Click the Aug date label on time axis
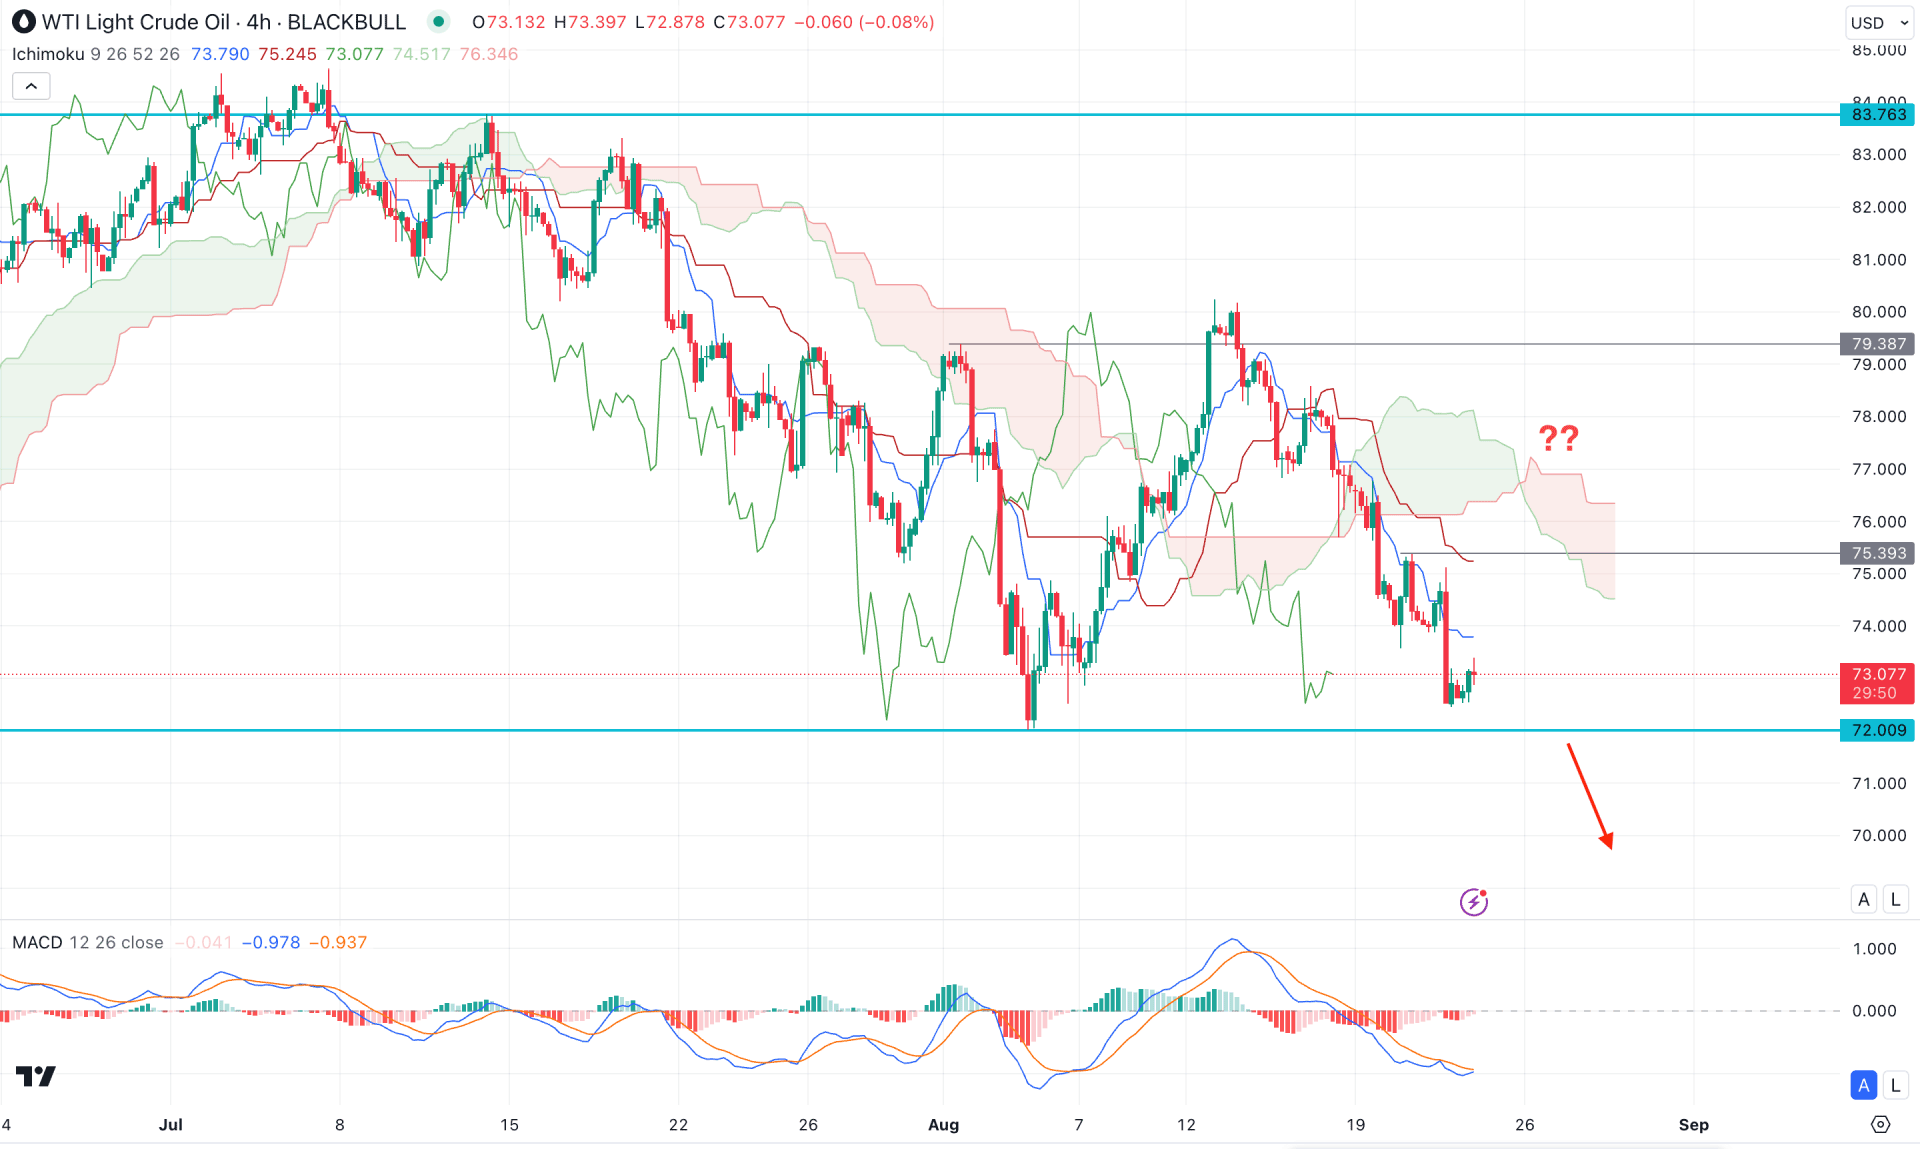 tap(943, 1125)
